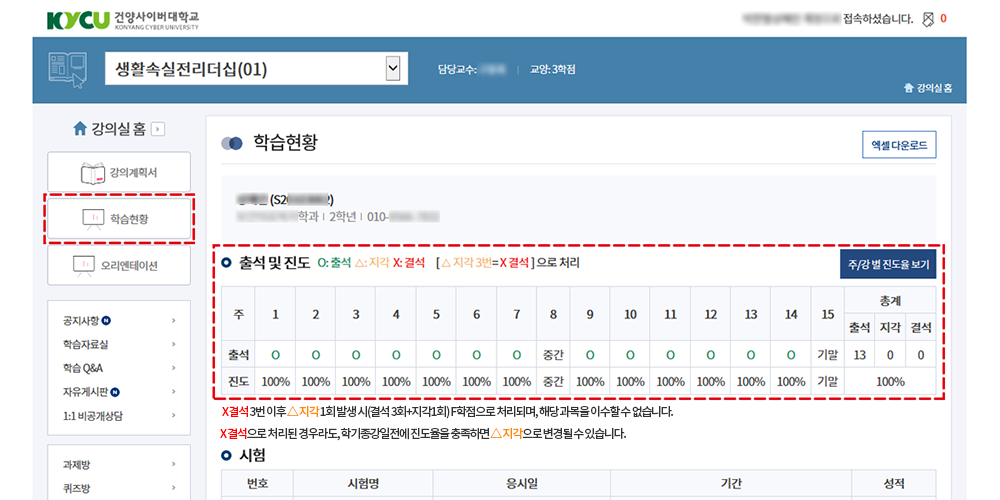Image resolution: width=1000 pixels, height=500 pixels.
Task: Open 강의계획서 via its book icon
Action: tap(93, 173)
